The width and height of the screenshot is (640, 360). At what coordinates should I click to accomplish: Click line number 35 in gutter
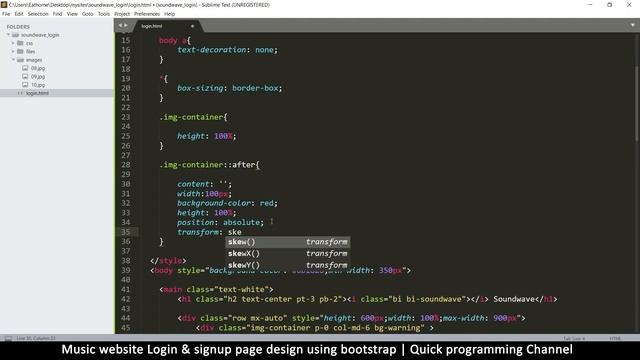(126, 232)
